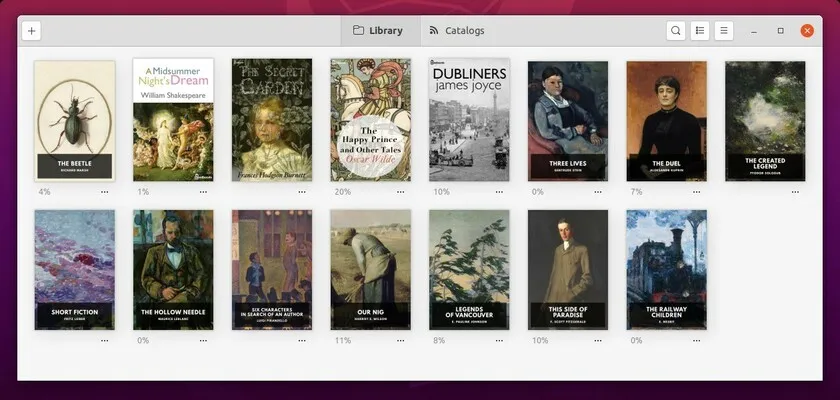840x400 pixels.
Task: Open Legends of Vancouver cover
Action: 469,270
